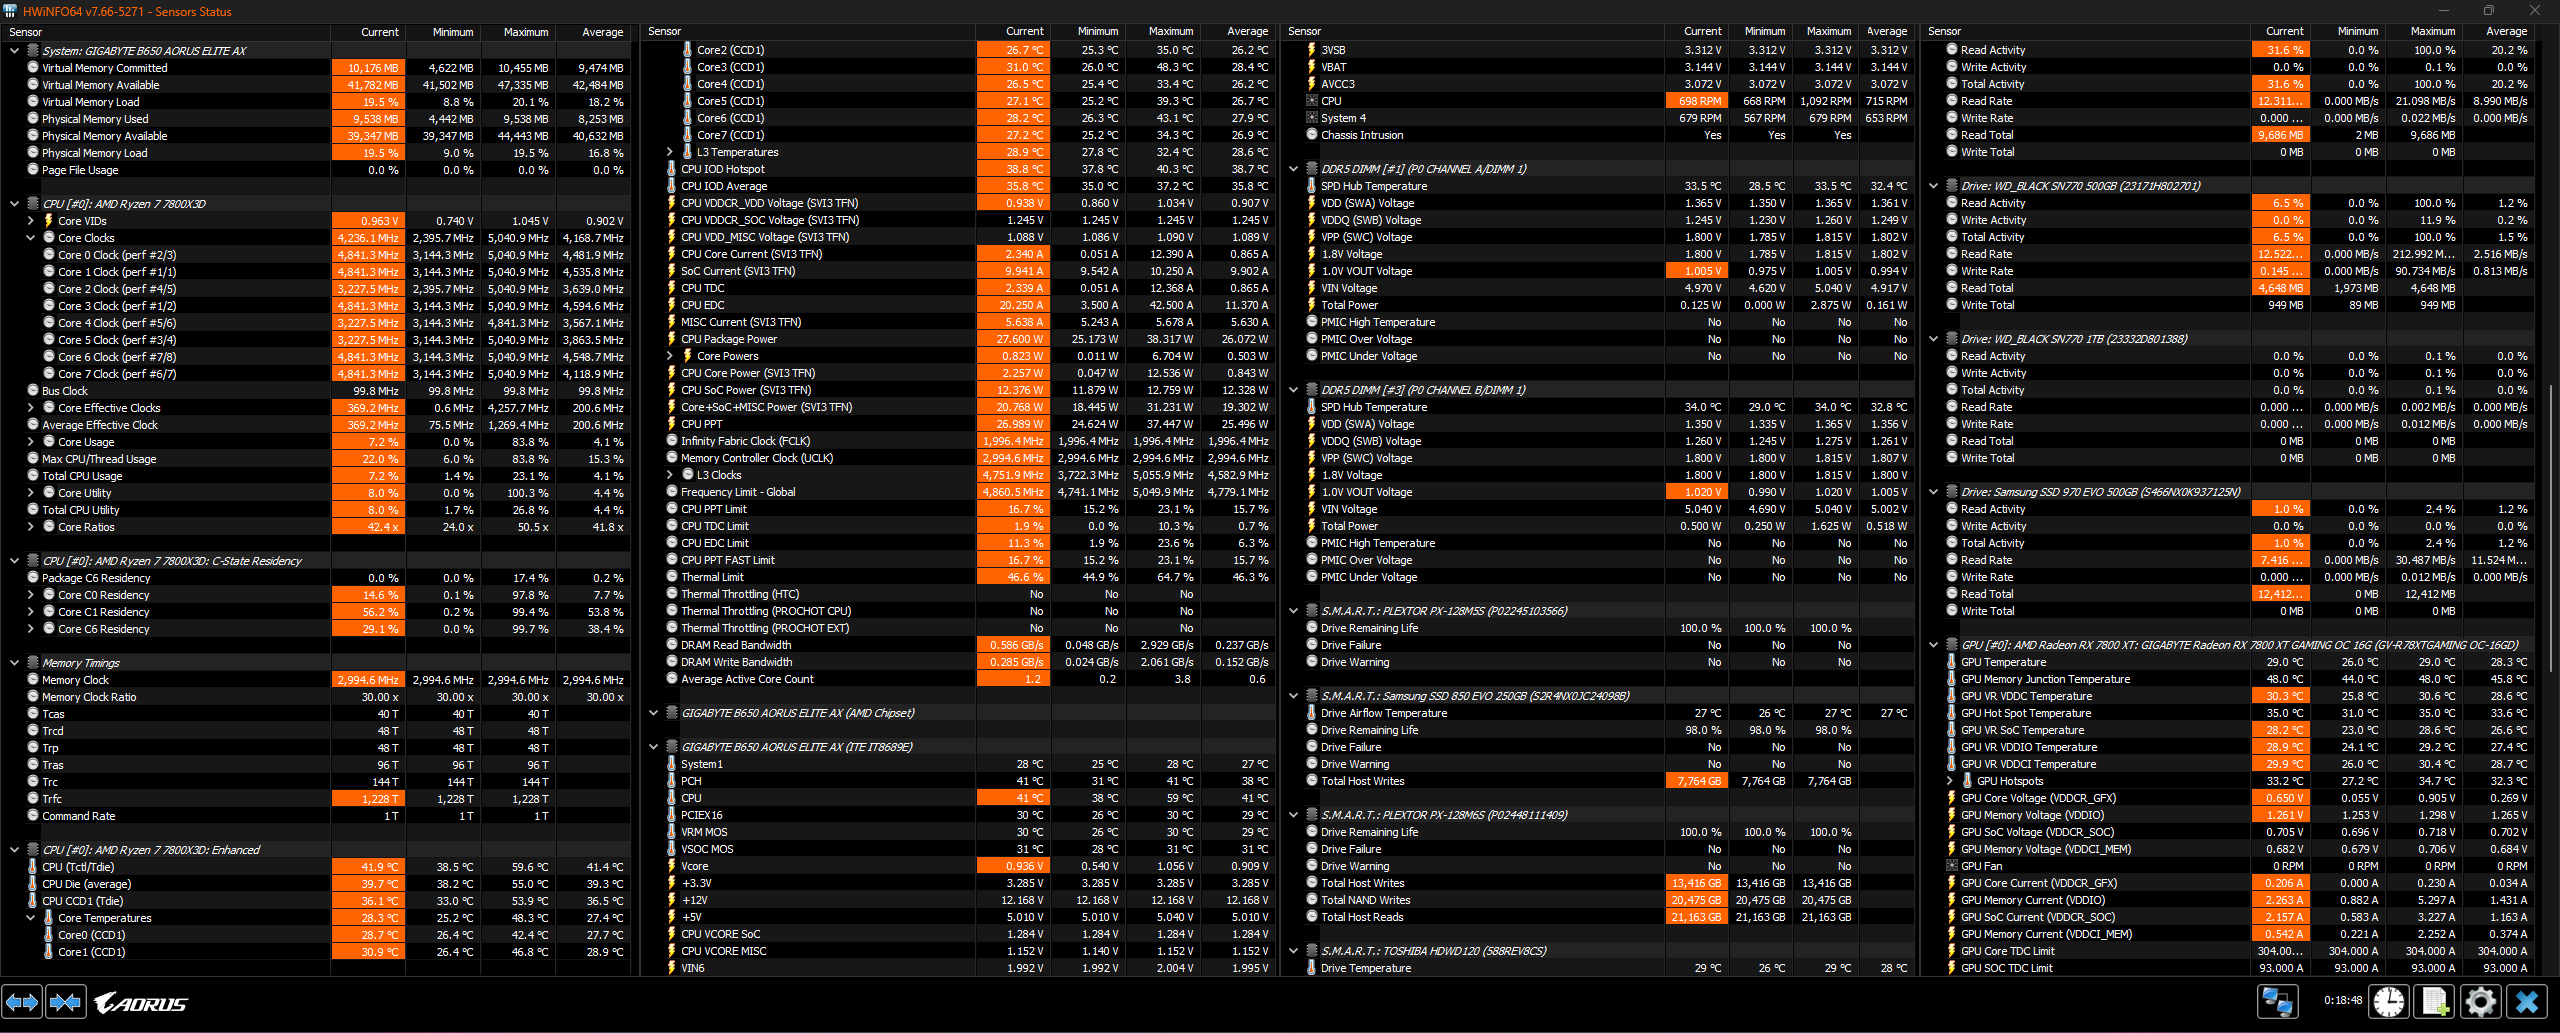Click the clock icon beside Bus Clock
The width and height of the screenshot is (2560, 1033).
click(x=32, y=391)
